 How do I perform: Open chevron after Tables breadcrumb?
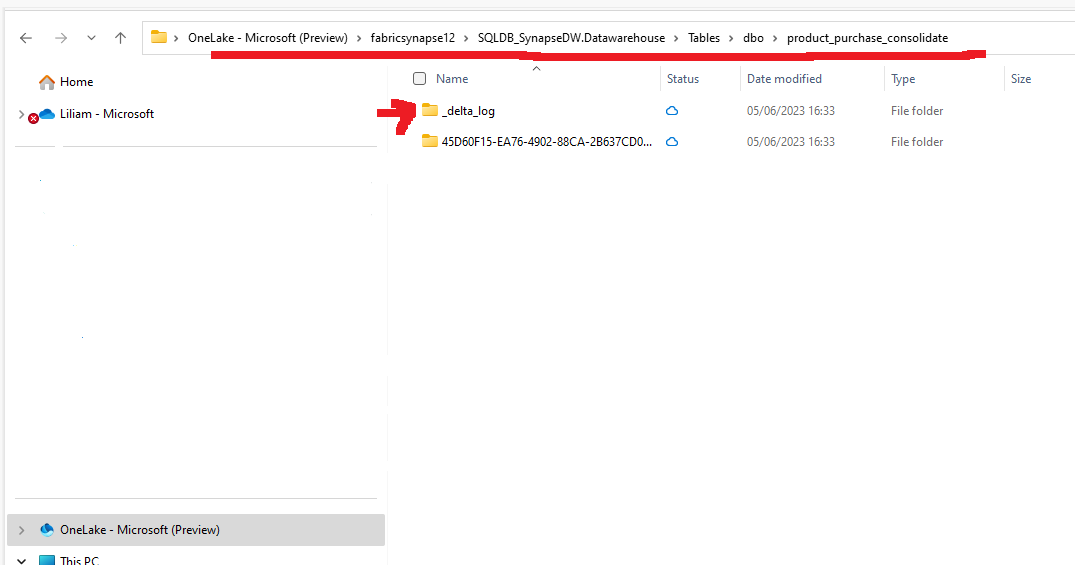point(732,38)
